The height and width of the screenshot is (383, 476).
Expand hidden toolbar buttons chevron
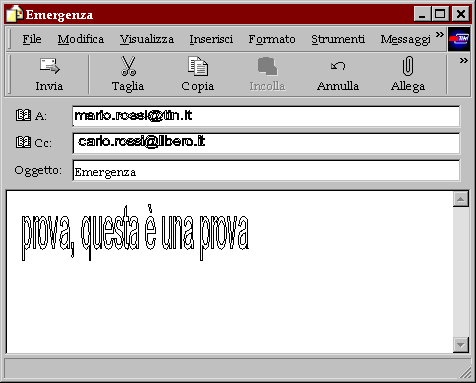464,61
